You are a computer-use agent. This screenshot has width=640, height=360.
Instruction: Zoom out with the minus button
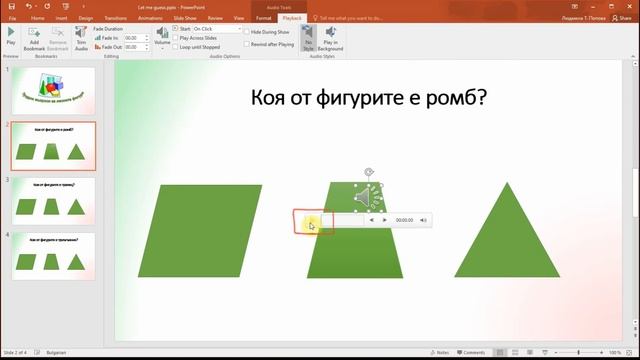pos(556,352)
